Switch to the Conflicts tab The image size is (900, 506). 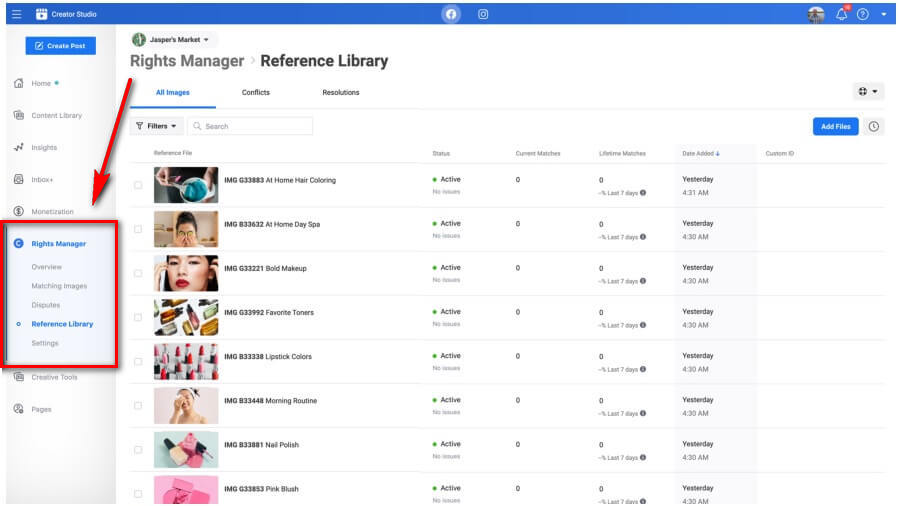coord(255,93)
